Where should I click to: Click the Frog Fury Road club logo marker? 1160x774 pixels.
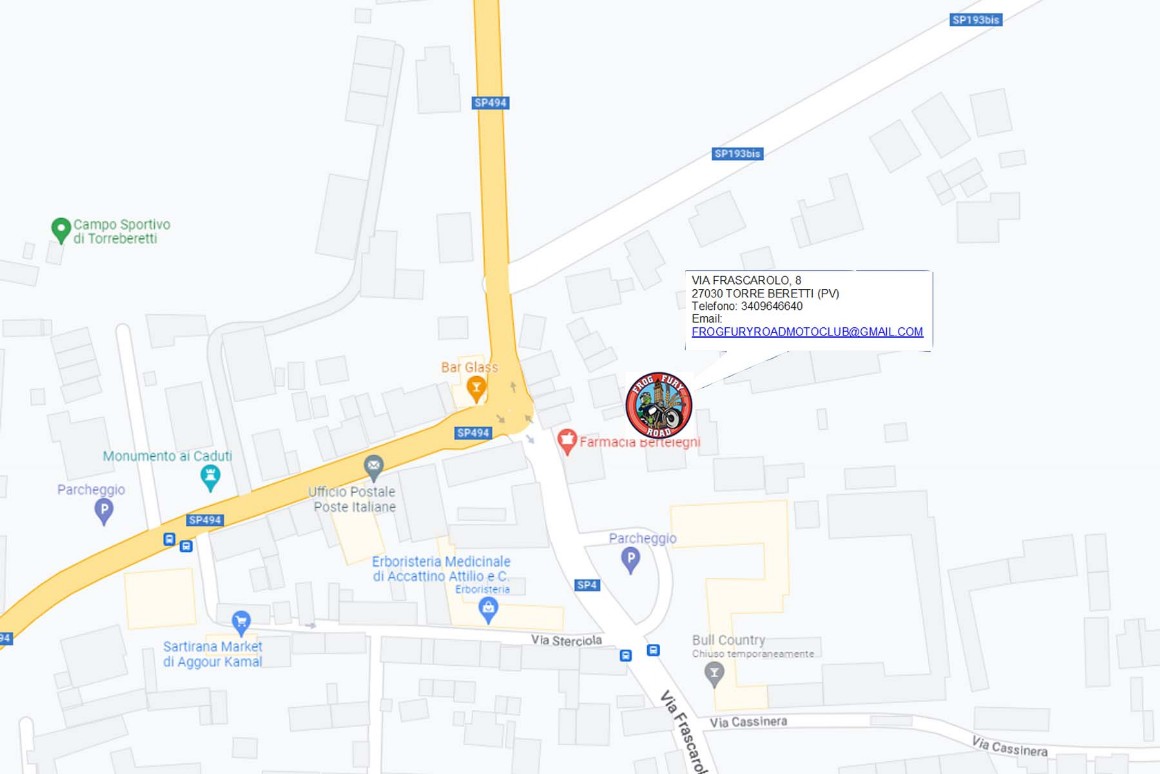pos(658,406)
